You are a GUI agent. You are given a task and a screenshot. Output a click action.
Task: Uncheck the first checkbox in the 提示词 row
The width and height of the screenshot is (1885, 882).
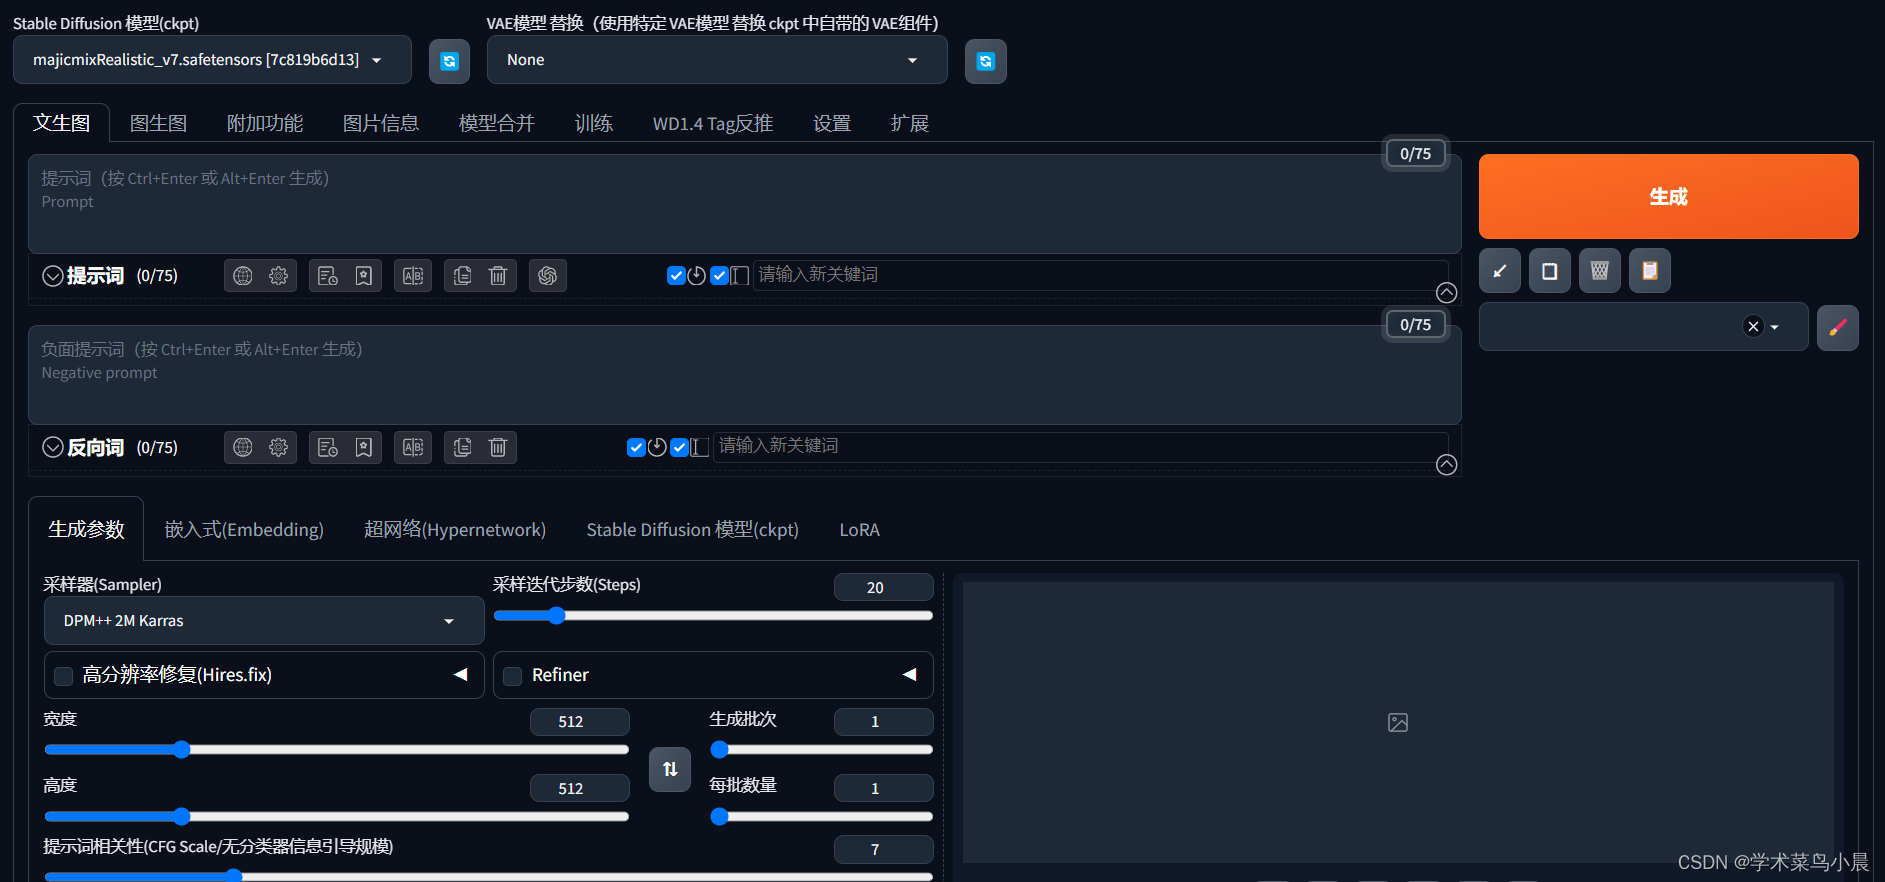click(676, 276)
